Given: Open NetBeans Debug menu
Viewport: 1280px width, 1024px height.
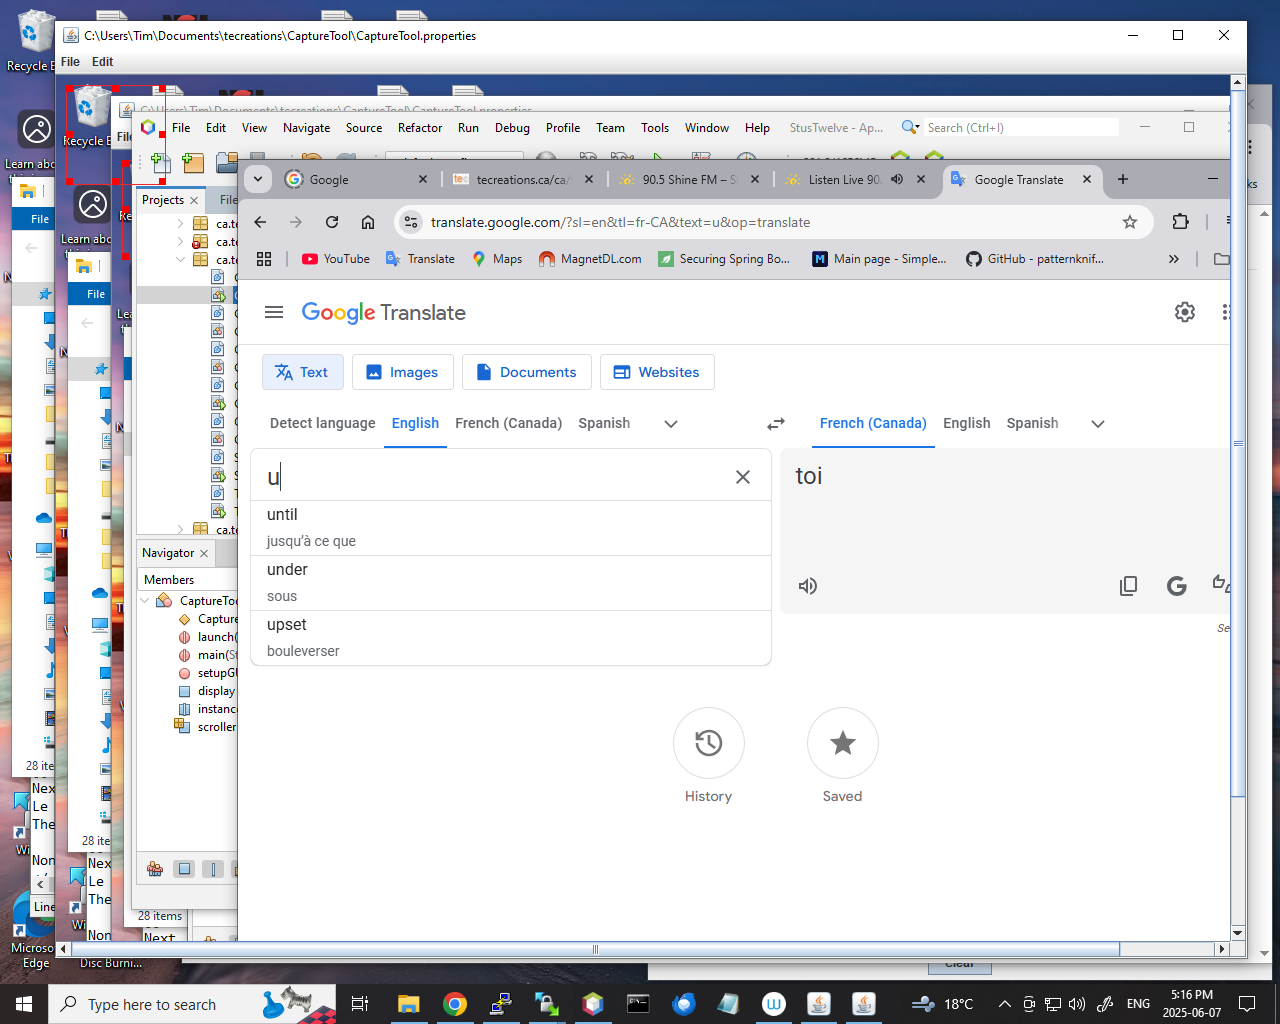Looking at the screenshot, I should click(x=512, y=128).
